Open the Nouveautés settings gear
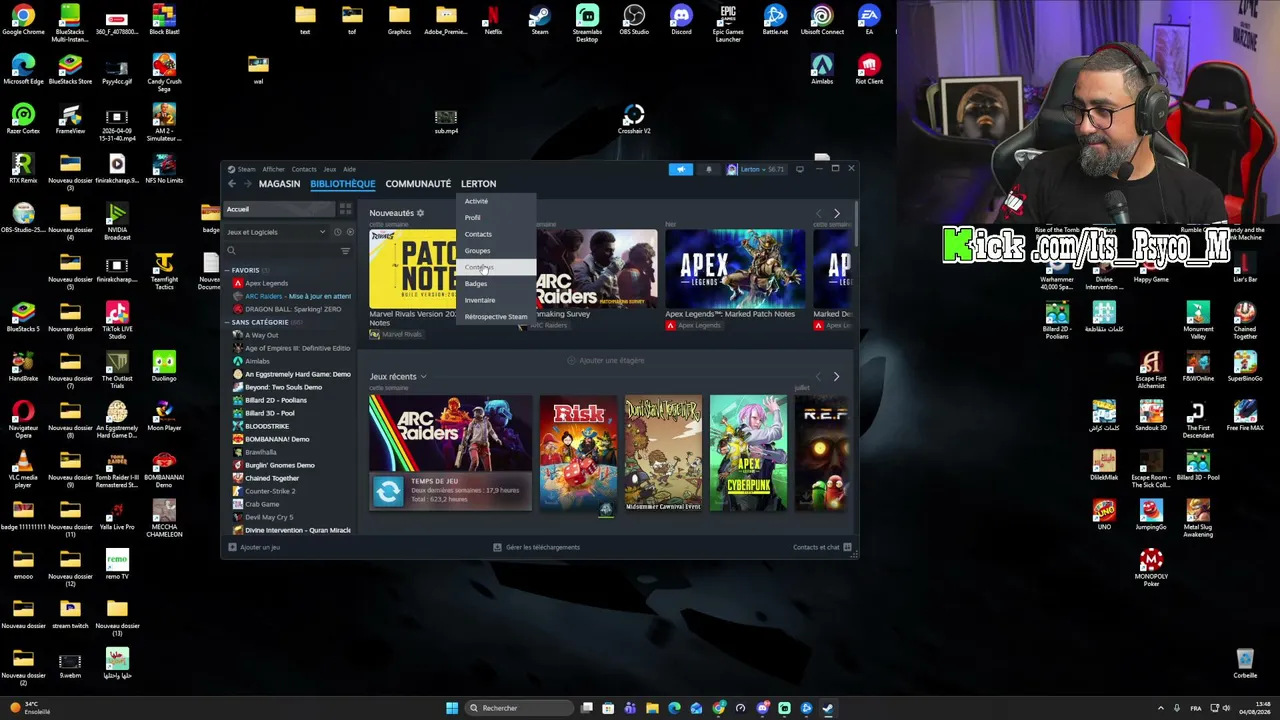The width and height of the screenshot is (1280, 720). (420, 213)
